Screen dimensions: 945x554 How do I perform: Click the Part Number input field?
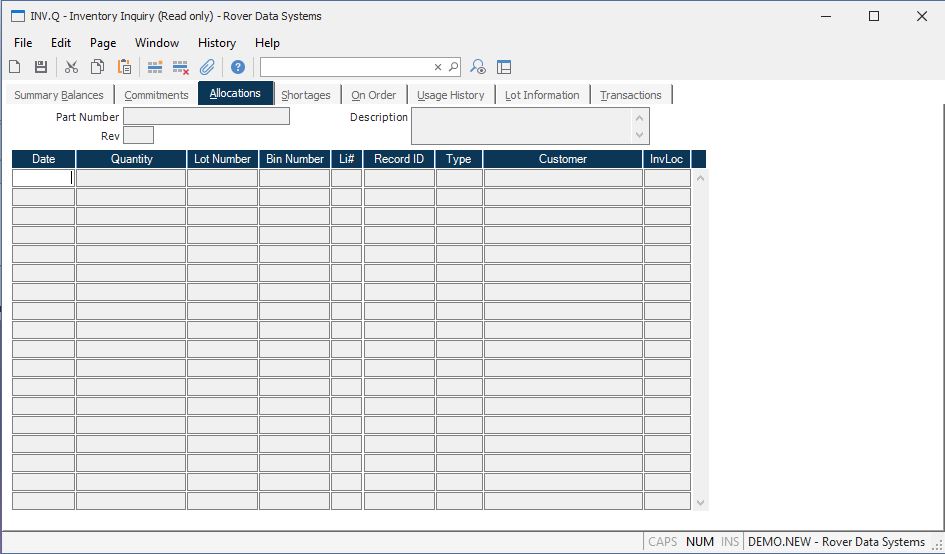[x=206, y=117]
